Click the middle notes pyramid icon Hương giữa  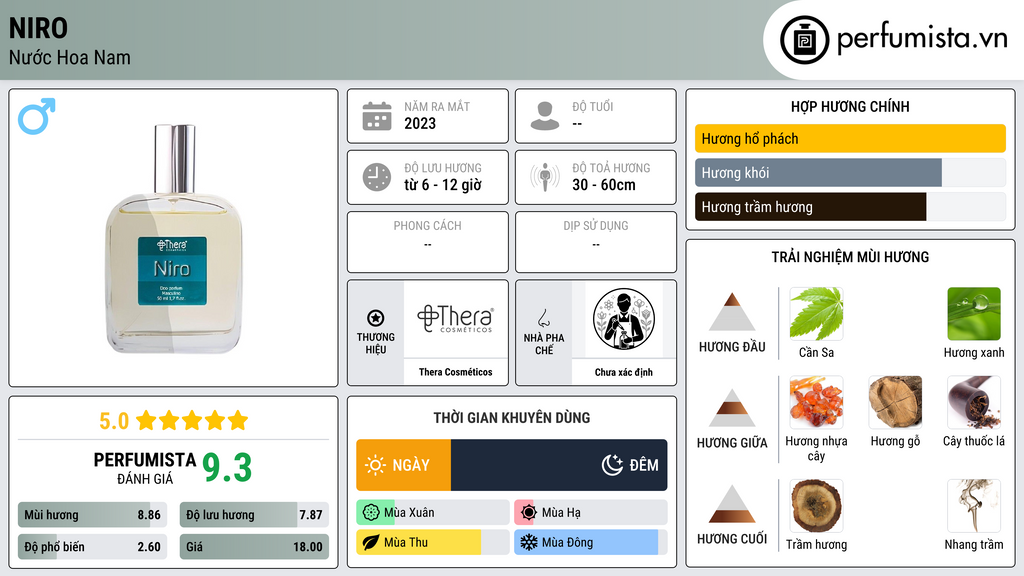732,408
